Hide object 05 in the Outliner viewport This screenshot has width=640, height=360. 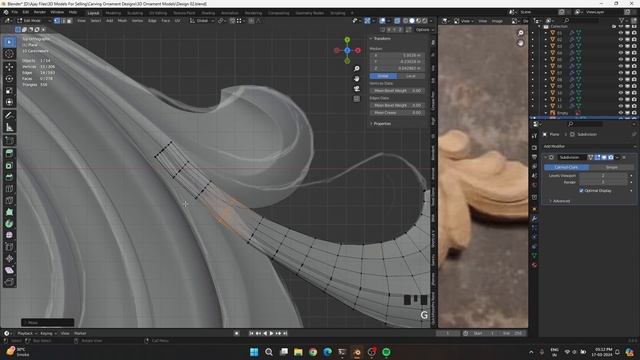click(620, 59)
